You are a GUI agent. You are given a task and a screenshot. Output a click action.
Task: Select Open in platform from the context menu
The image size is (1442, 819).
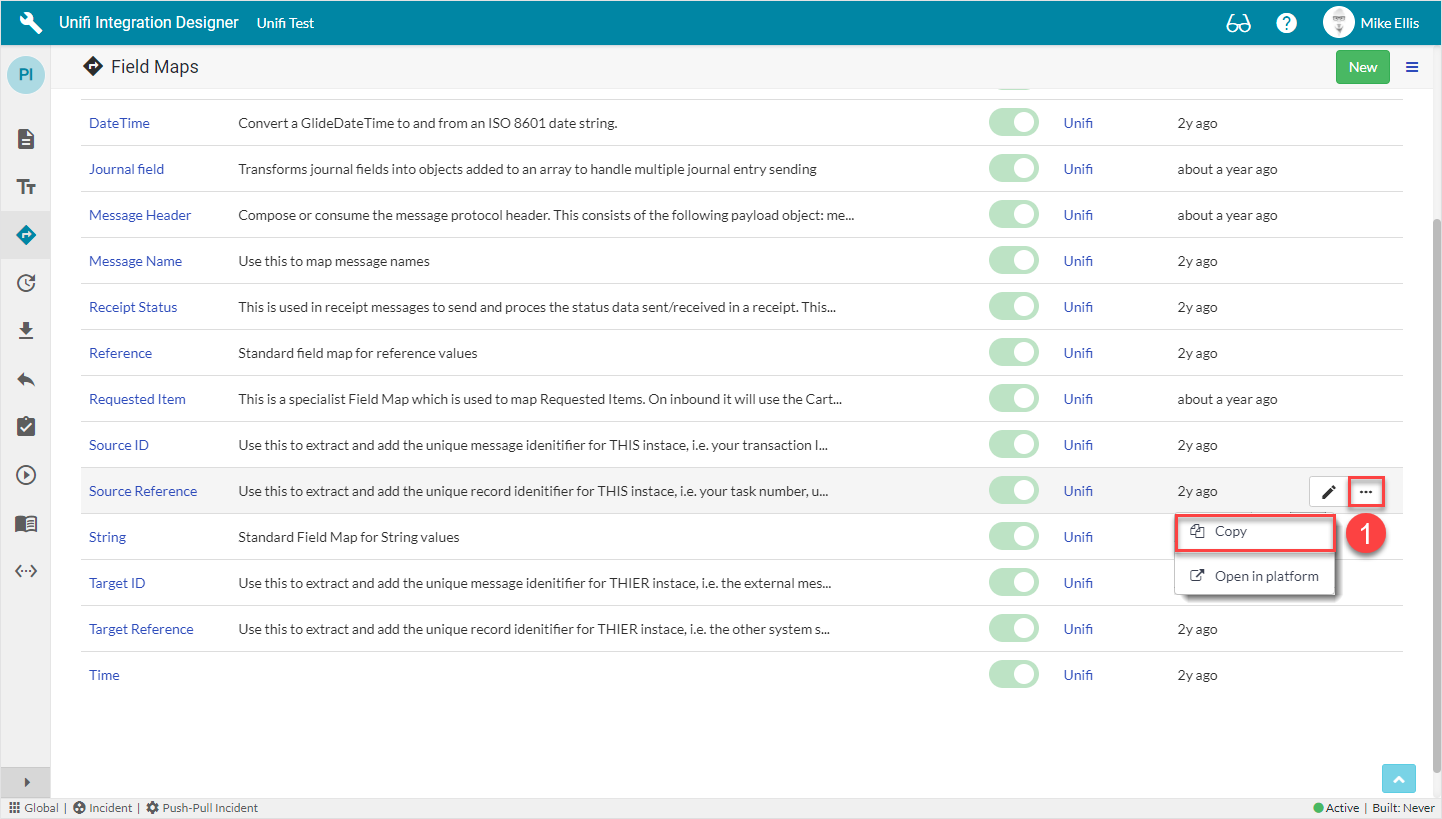coord(1259,576)
